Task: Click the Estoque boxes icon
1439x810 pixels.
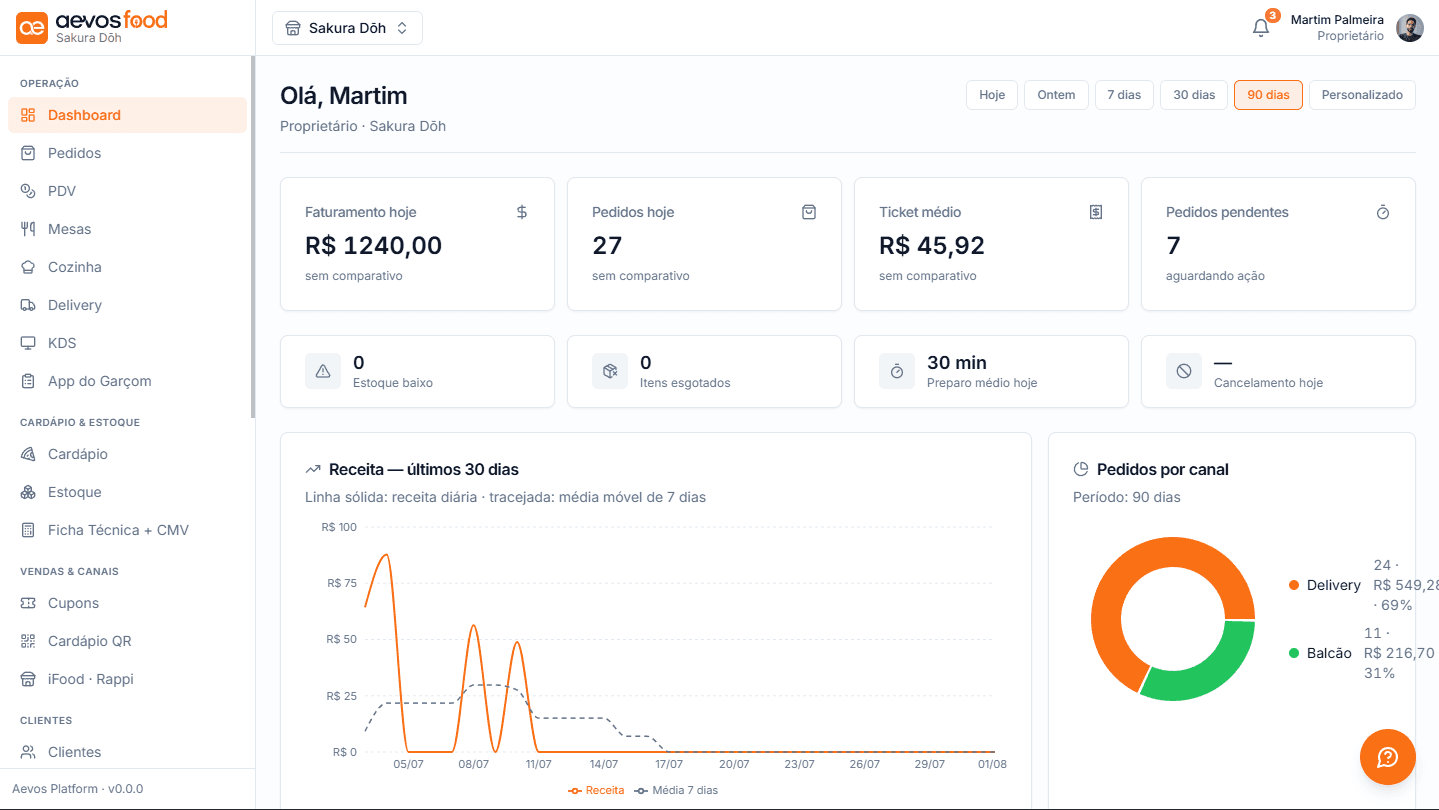Action: point(28,492)
